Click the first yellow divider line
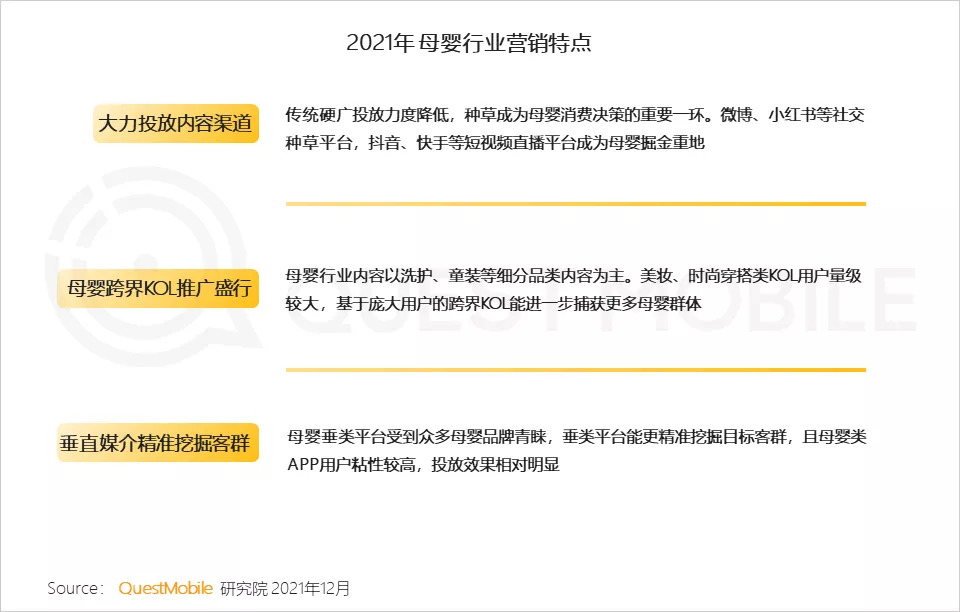The image size is (960, 612). click(575, 204)
